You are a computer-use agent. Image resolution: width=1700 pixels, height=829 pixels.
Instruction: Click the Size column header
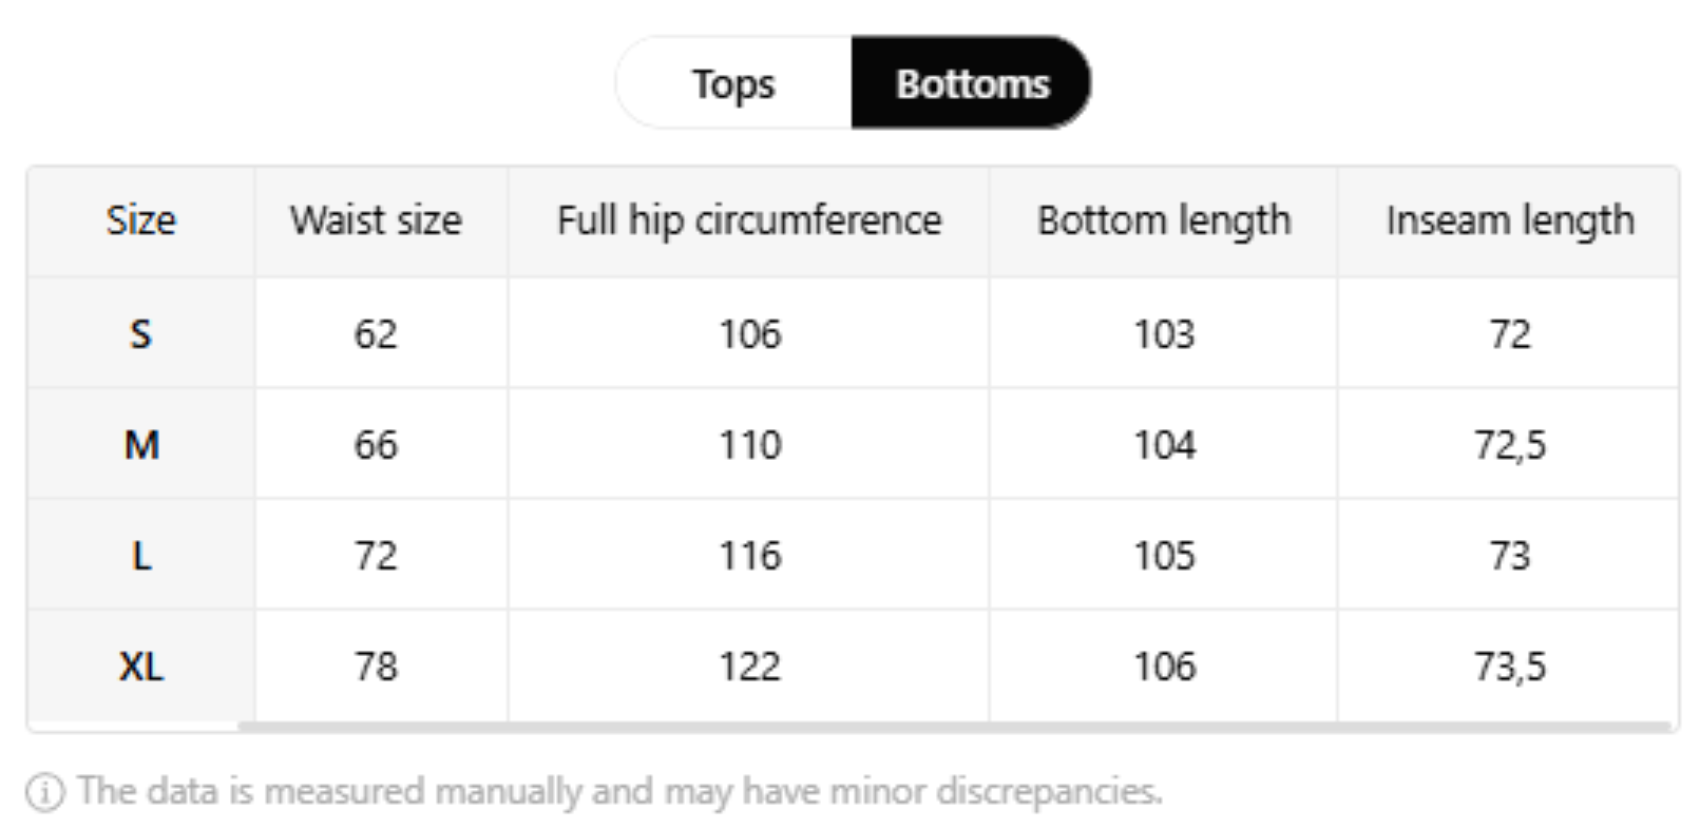click(141, 221)
